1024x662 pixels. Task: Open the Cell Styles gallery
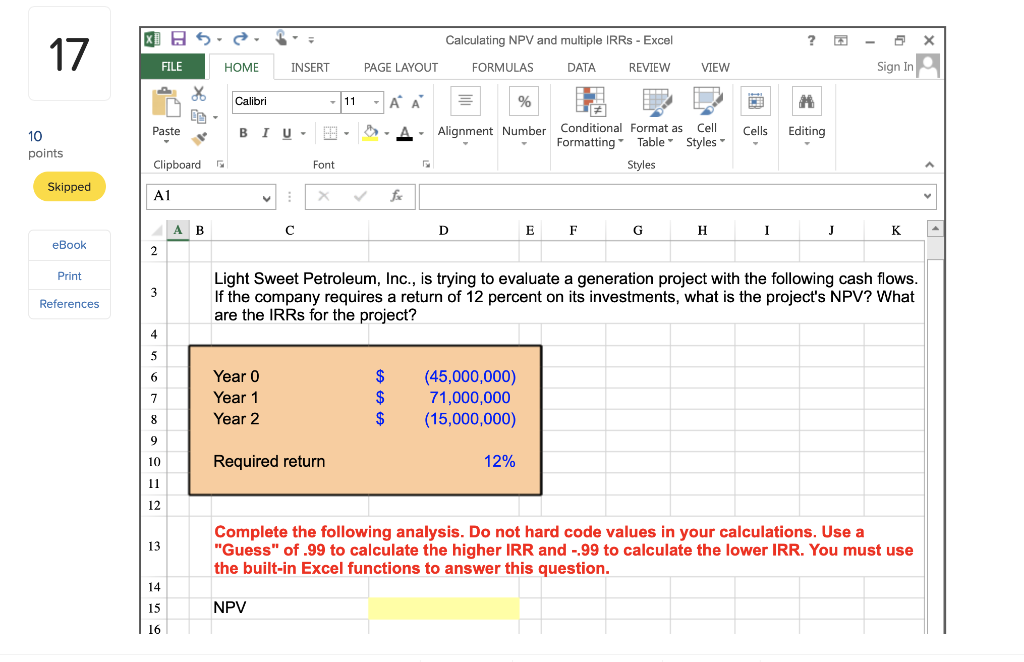[706, 118]
